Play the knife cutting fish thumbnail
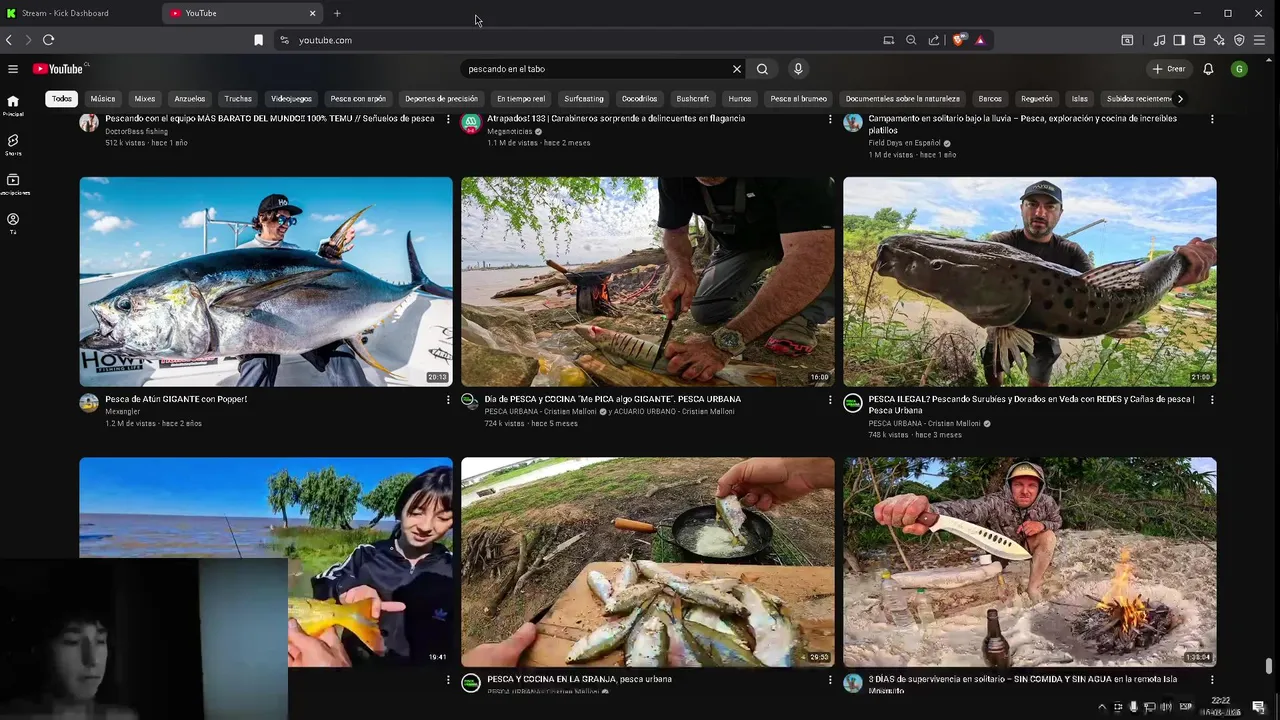This screenshot has width=1280, height=720. pyautogui.click(x=648, y=282)
